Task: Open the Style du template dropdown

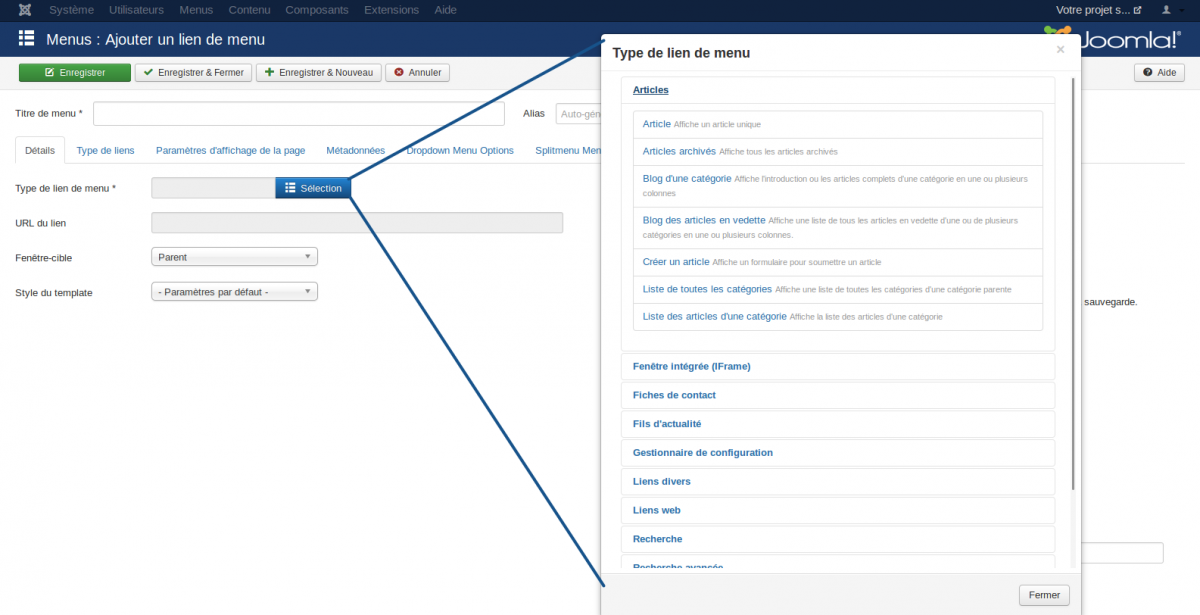Action: [234, 292]
